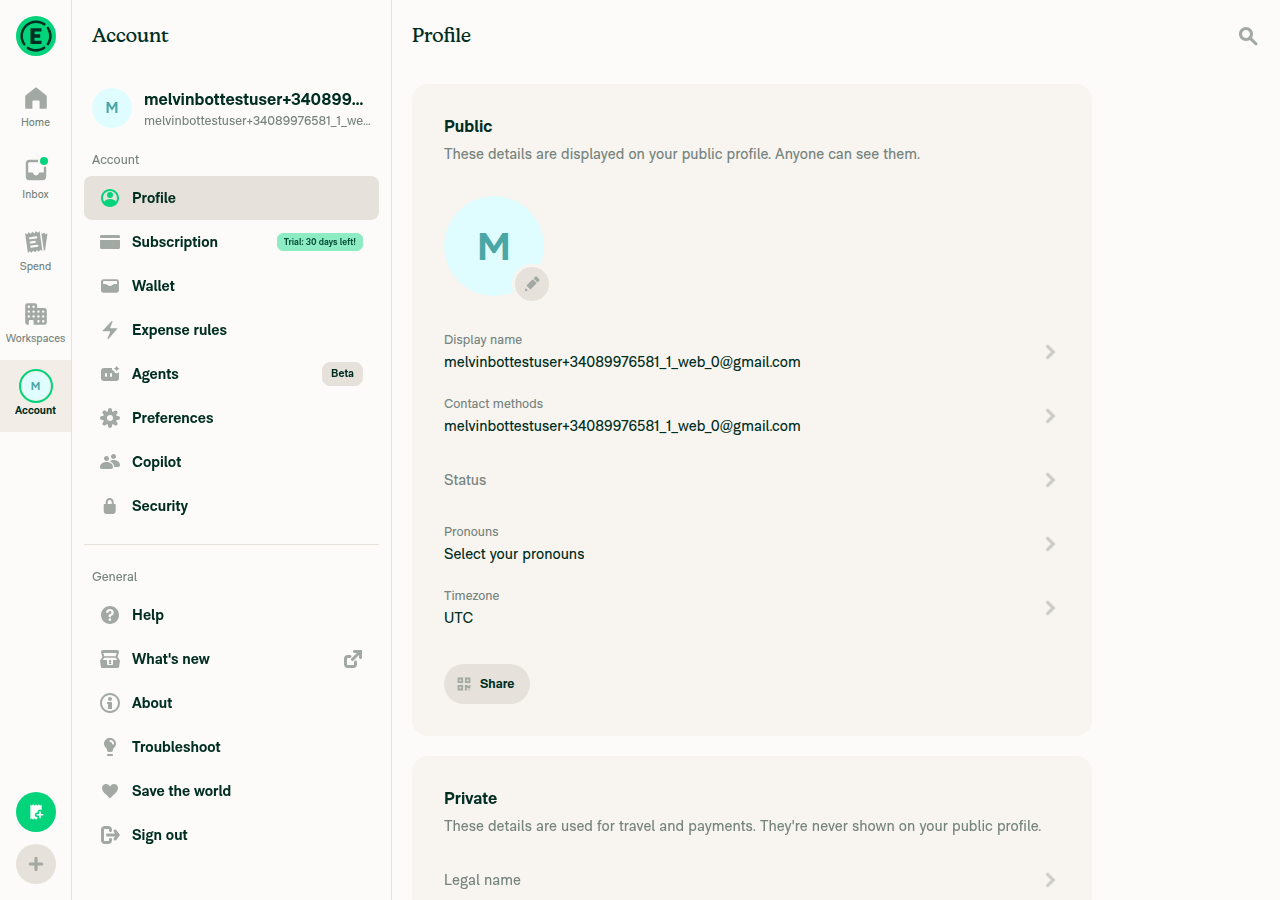This screenshot has height=900, width=1280.
Task: Expand Pronouns row chevron
Action: [x=1050, y=544]
